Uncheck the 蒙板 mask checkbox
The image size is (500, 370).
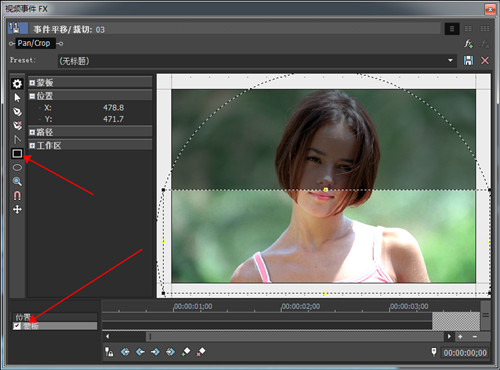coord(17,326)
